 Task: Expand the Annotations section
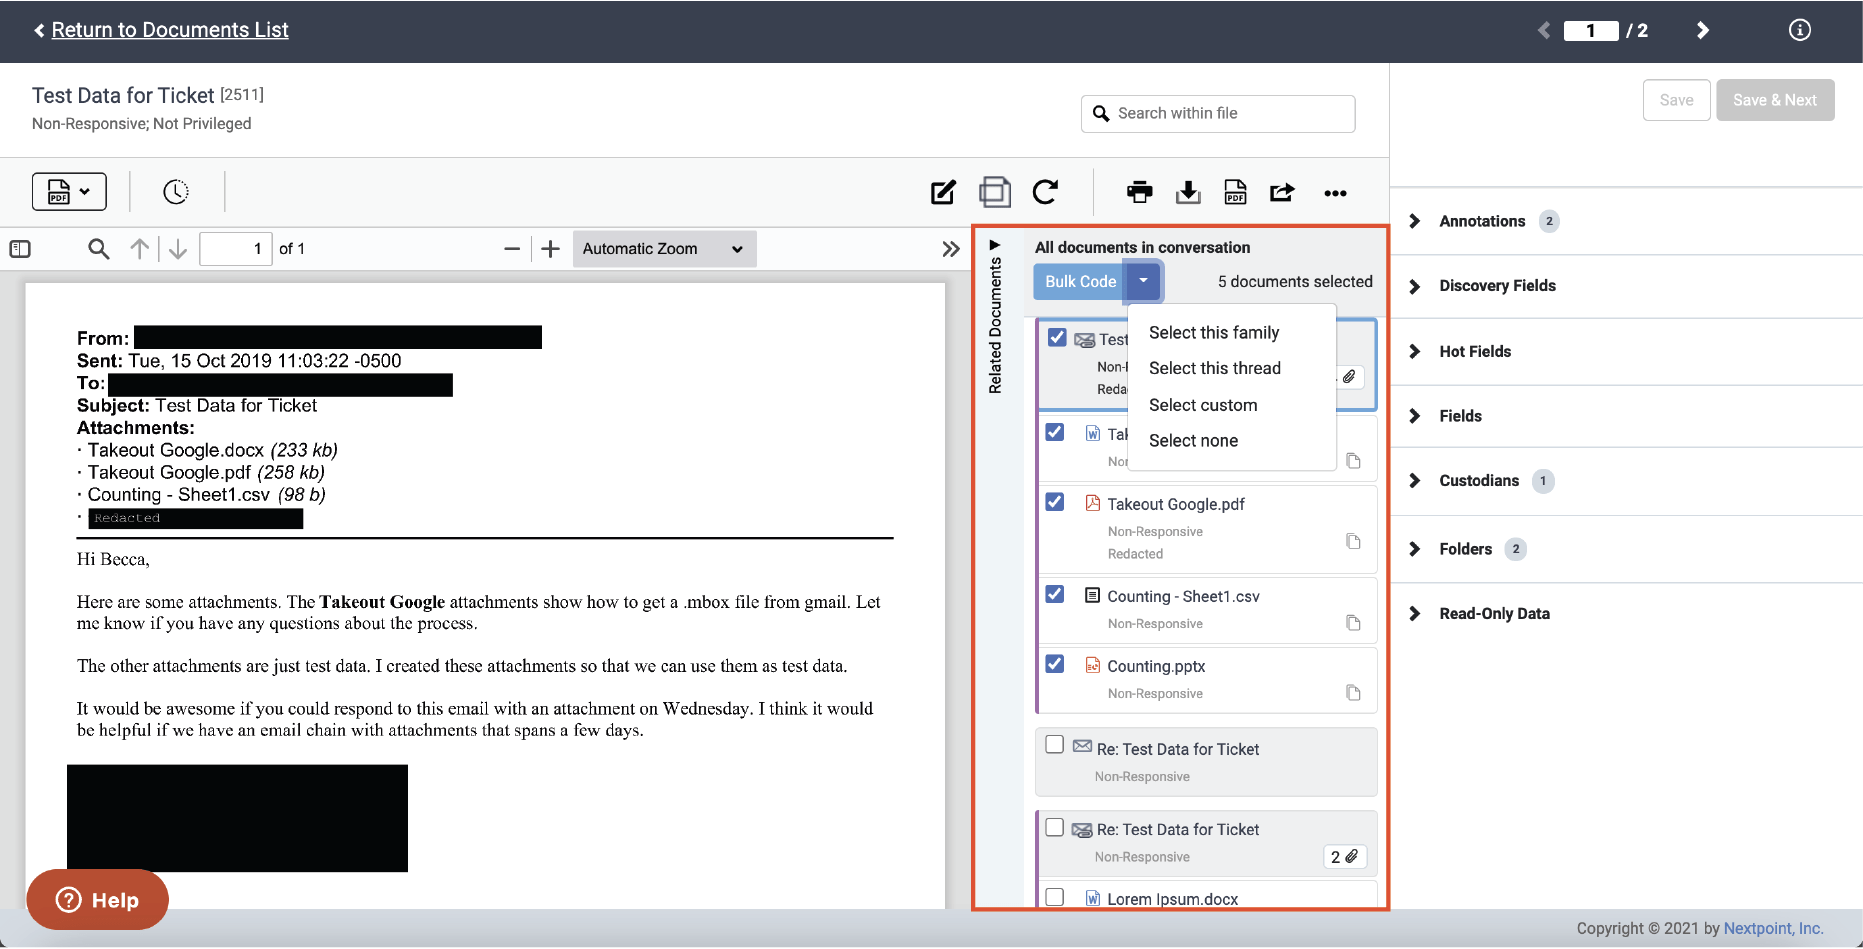point(1482,221)
